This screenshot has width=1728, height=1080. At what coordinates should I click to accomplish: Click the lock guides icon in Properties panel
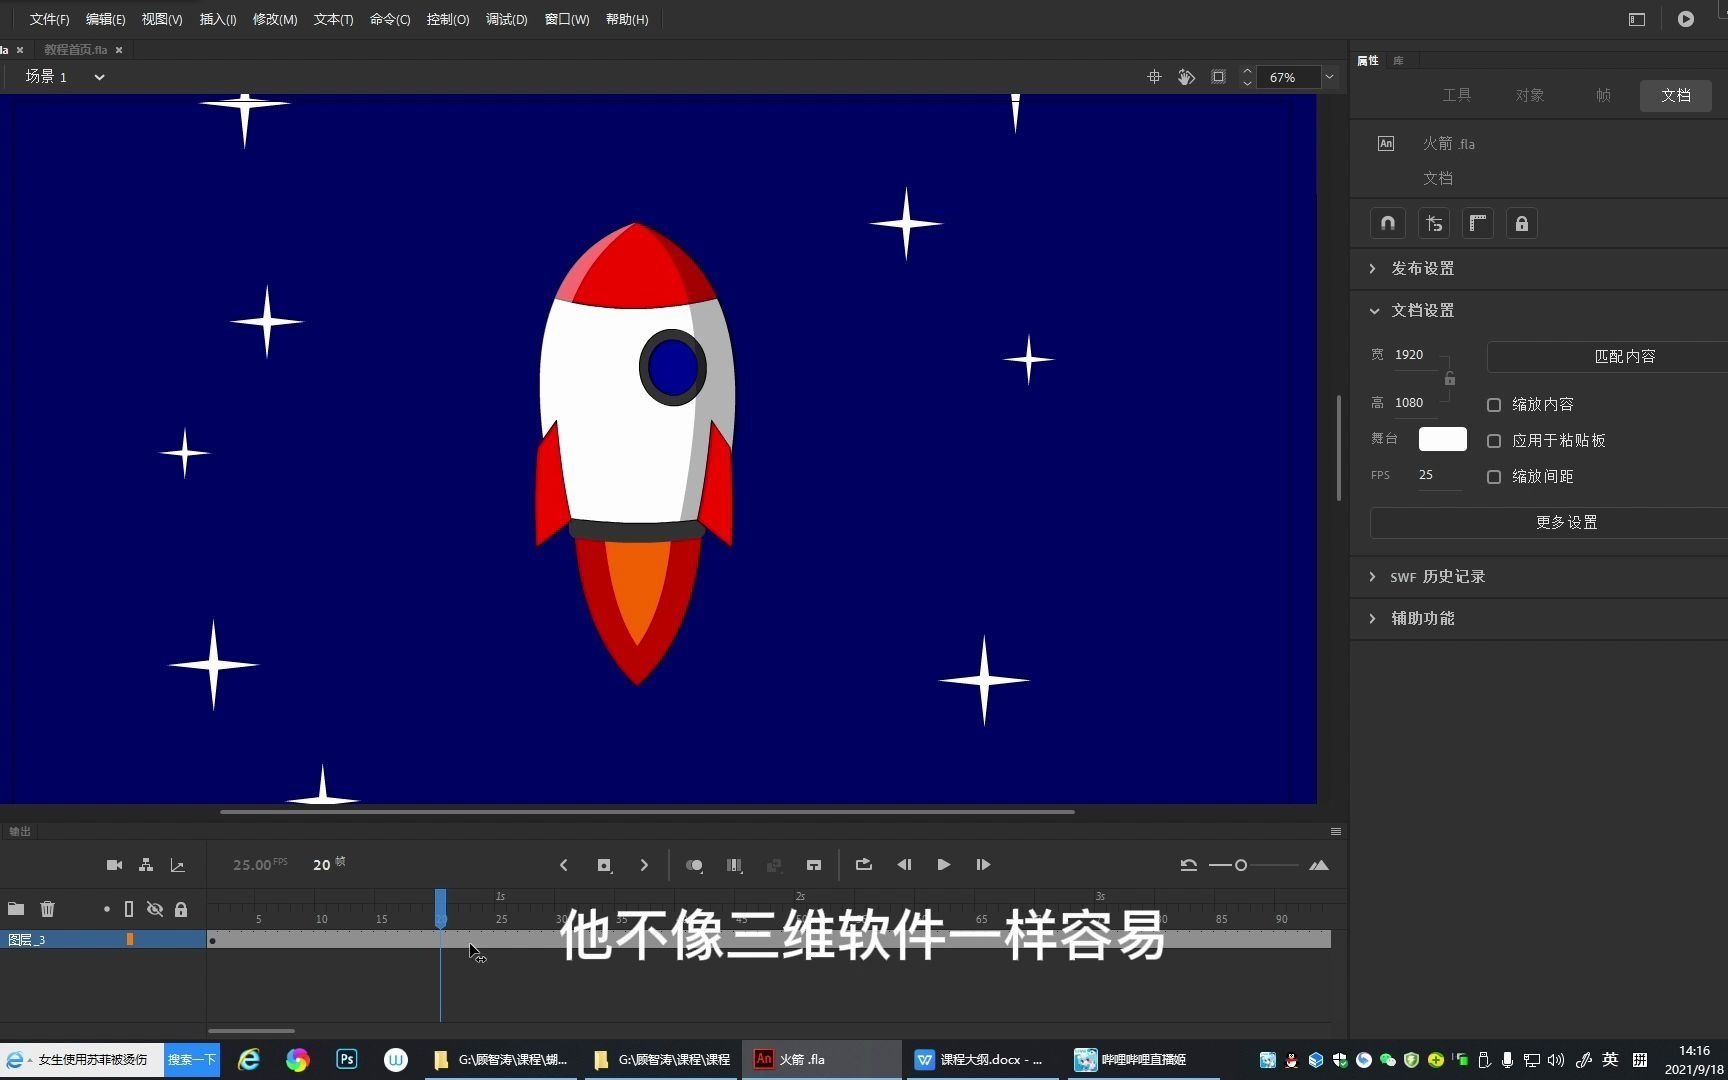[1521, 223]
